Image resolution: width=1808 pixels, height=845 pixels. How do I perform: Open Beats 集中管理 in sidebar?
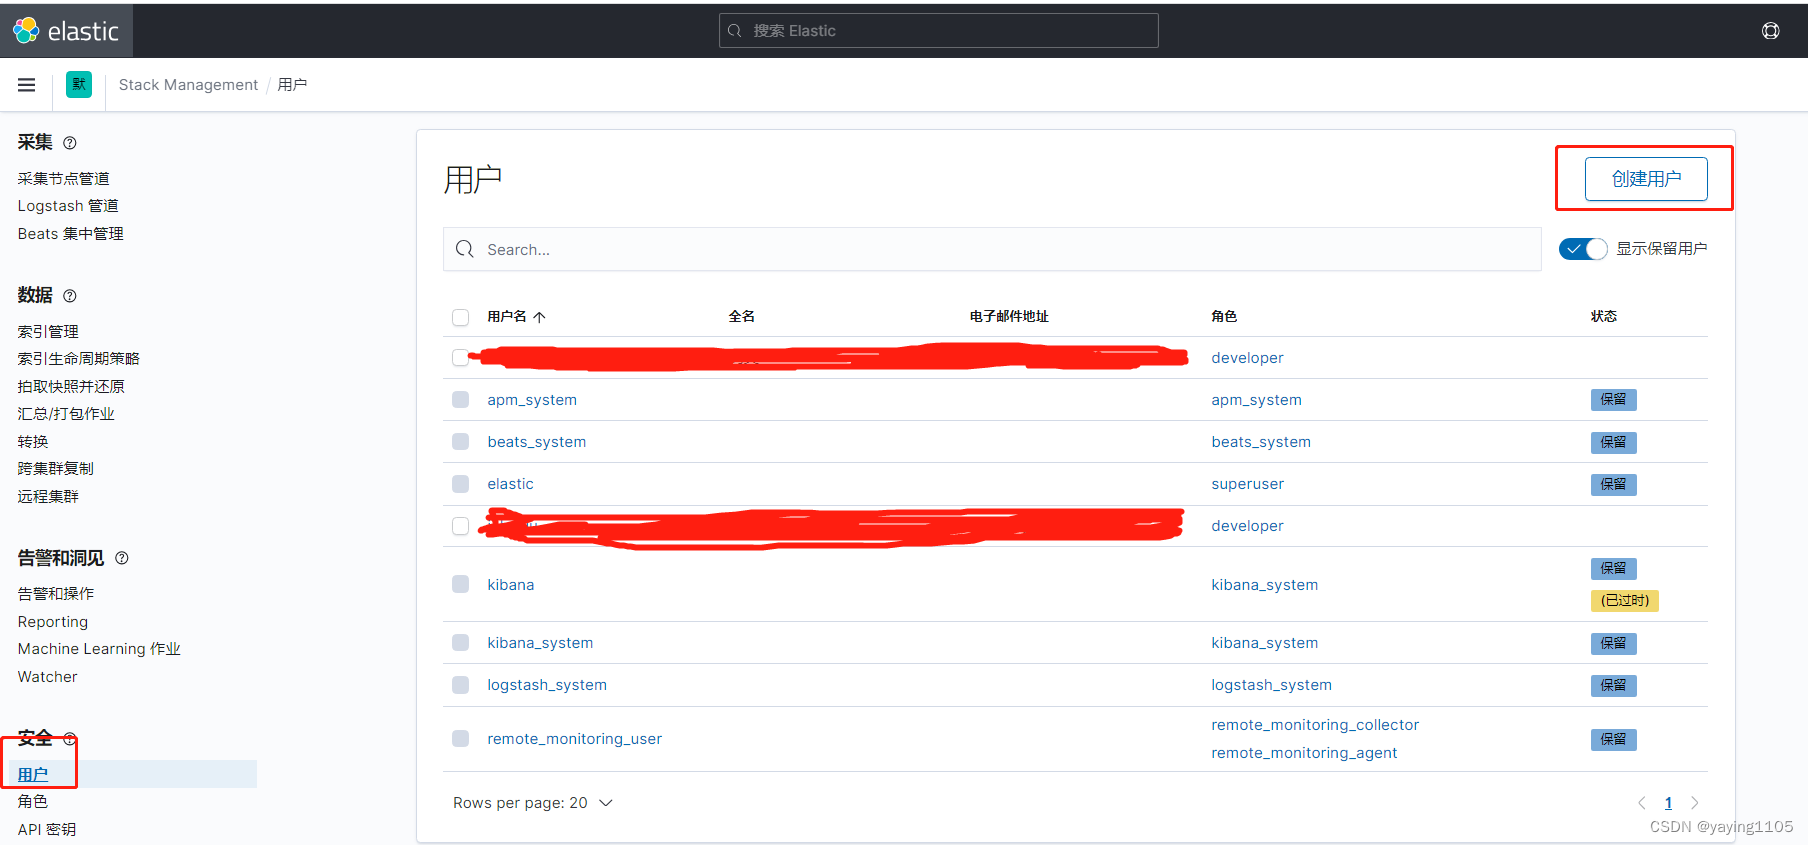70,234
